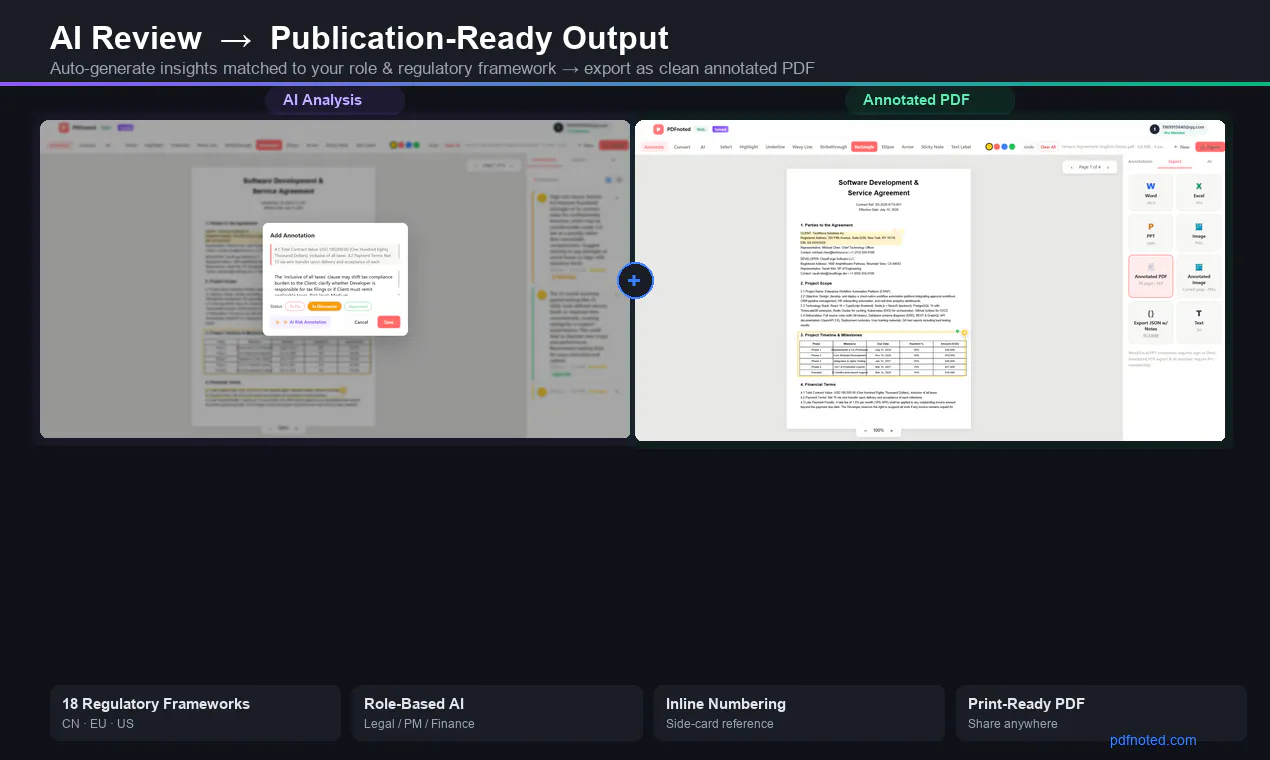Viewport: 1270px width, 760px height.
Task: Click Save in the Add Annotation dialog
Action: (x=389, y=322)
